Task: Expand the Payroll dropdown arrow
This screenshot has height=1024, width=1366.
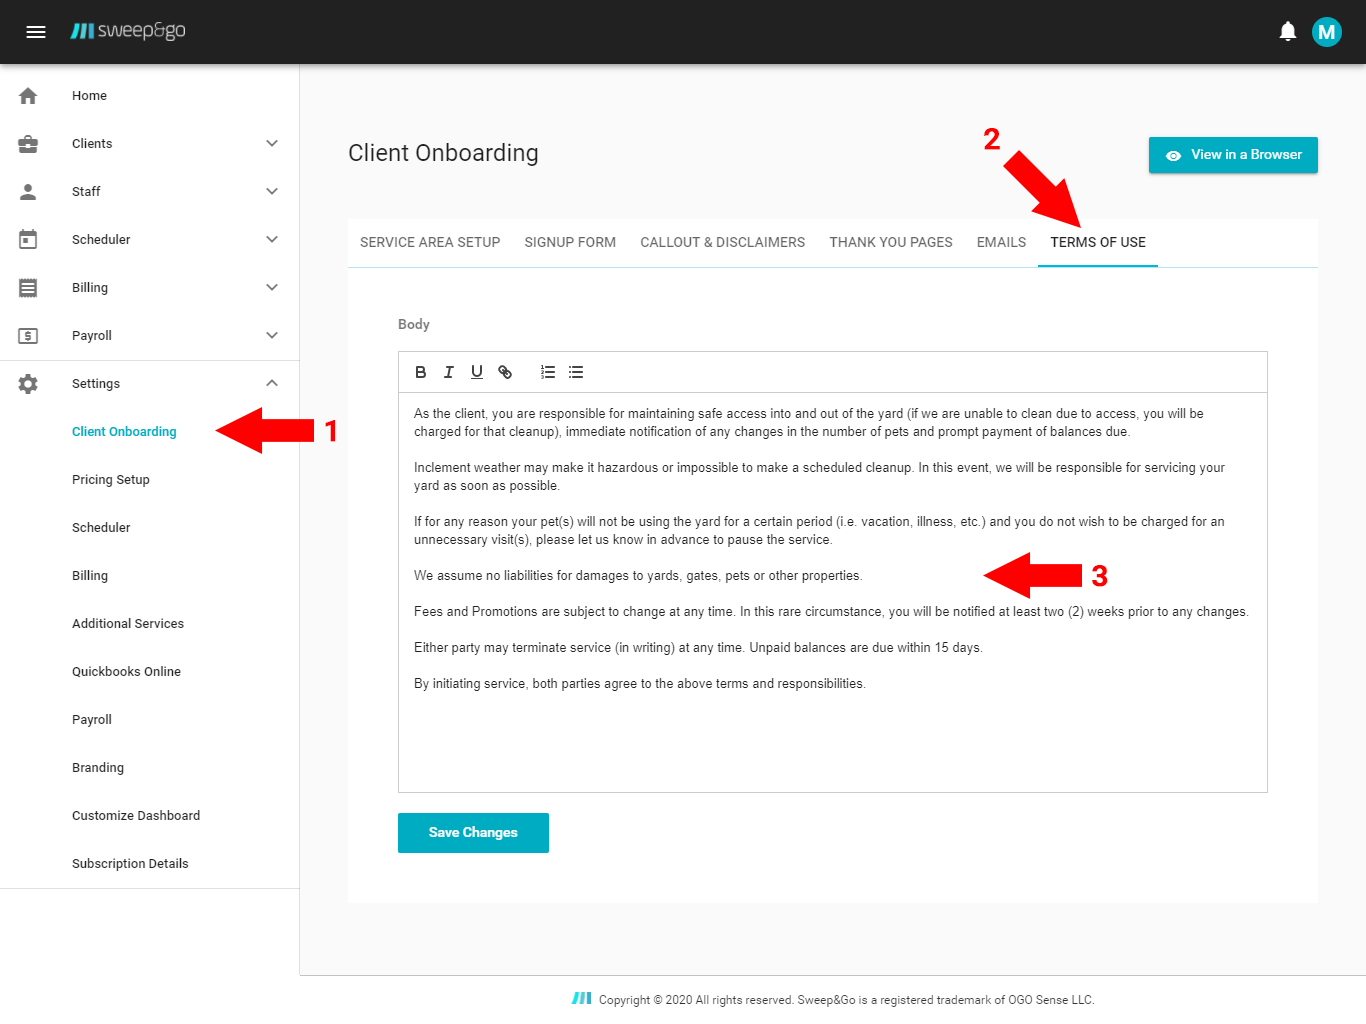Action: click(x=272, y=336)
